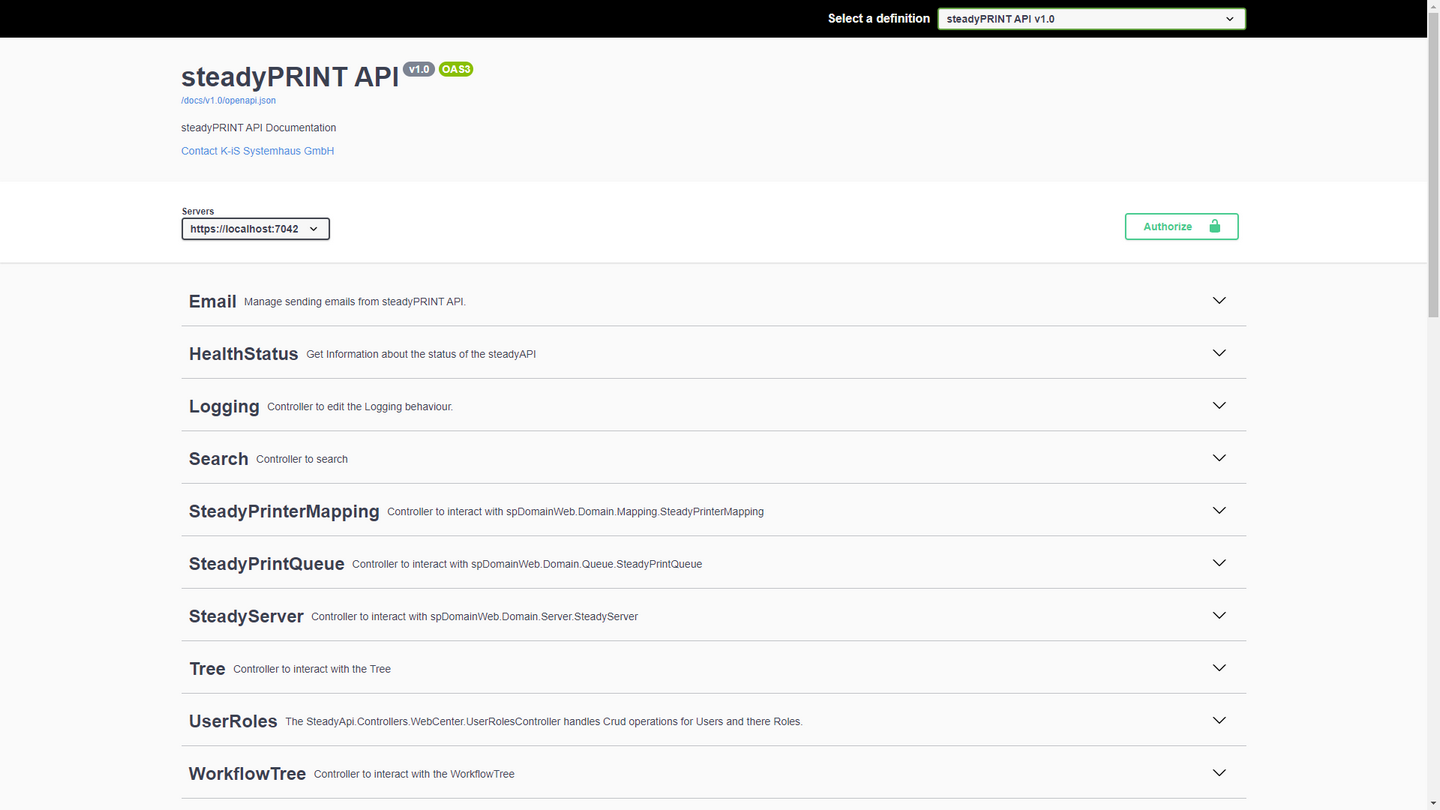The image size is (1440, 810).
Task: Click the HealthStatus tag heading
Action: click(x=243, y=354)
